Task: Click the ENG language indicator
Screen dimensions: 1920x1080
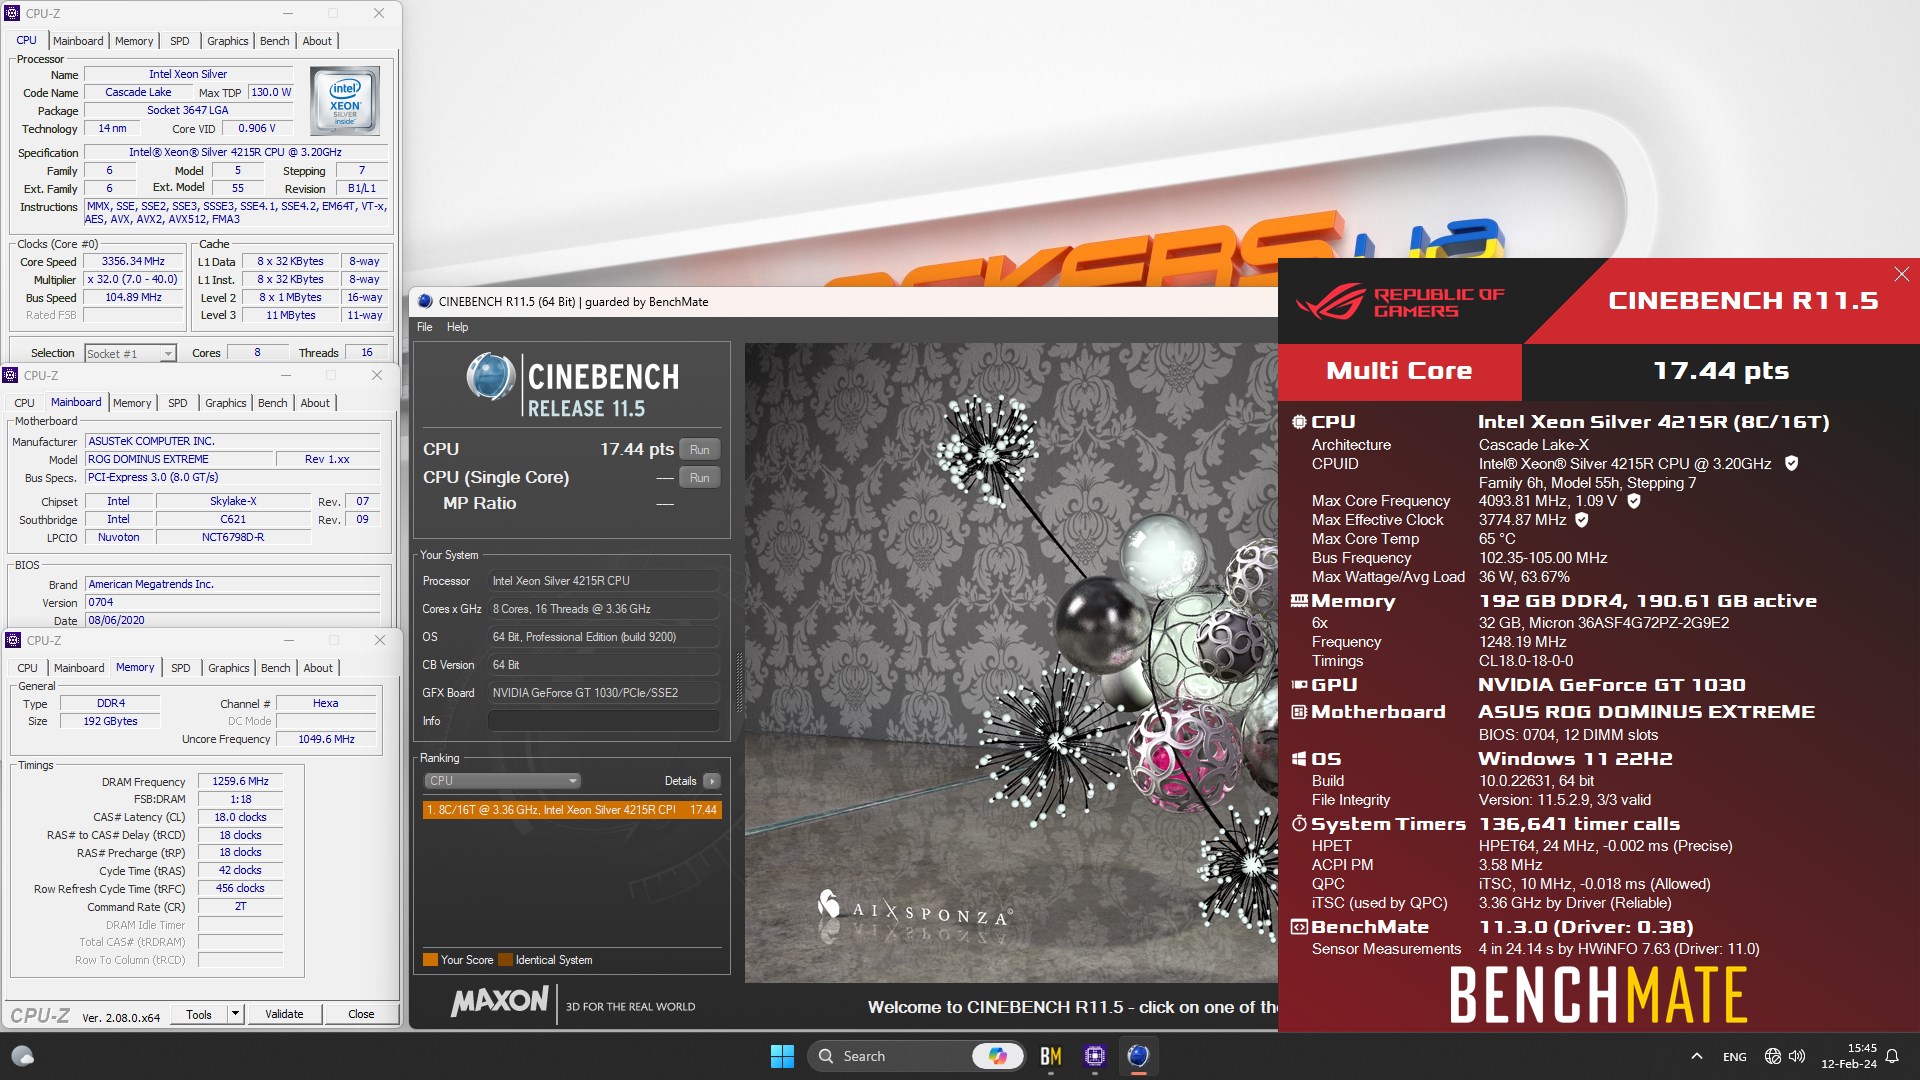Action: tap(1735, 1057)
